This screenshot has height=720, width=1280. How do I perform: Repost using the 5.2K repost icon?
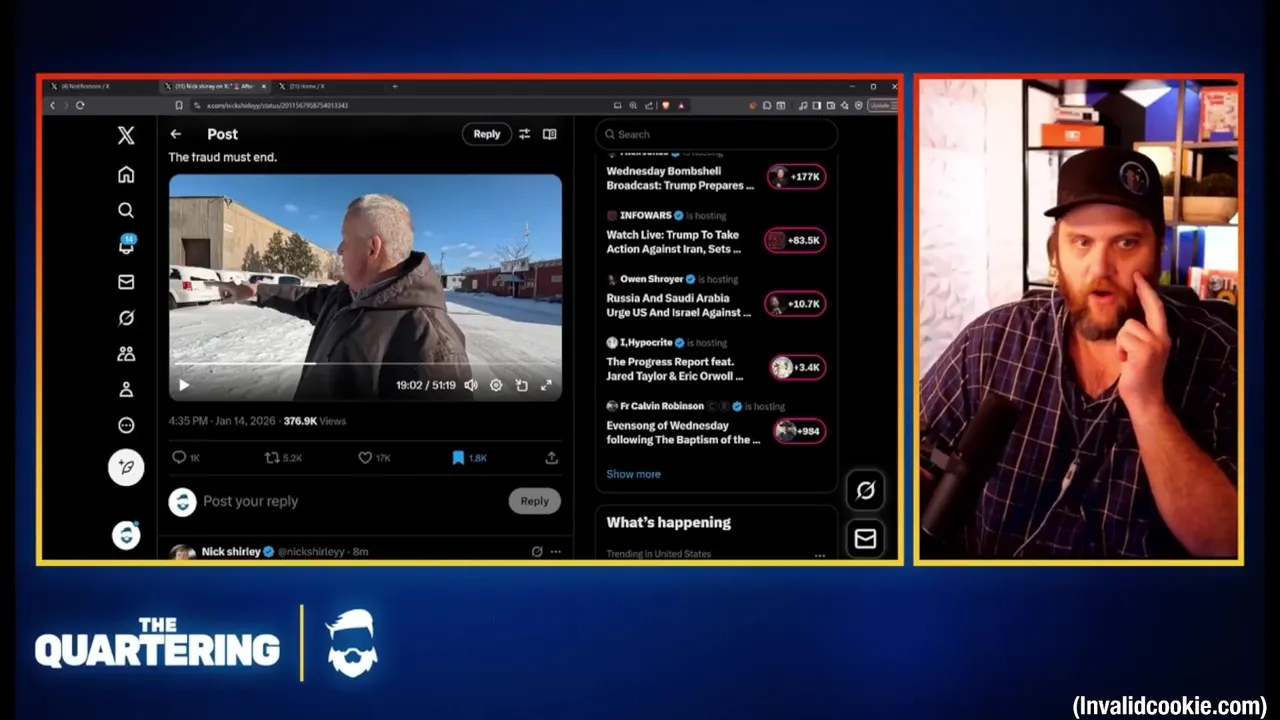pos(283,458)
